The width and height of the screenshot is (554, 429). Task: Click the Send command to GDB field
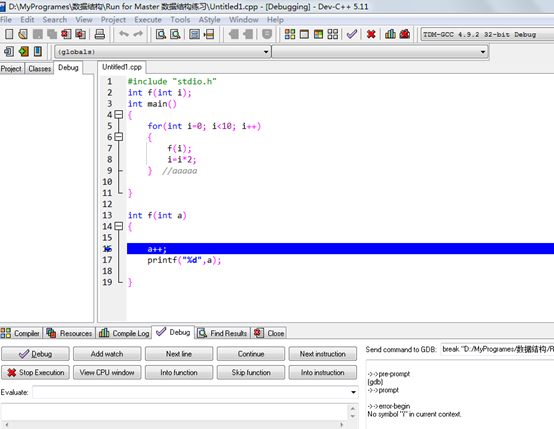pos(497,349)
